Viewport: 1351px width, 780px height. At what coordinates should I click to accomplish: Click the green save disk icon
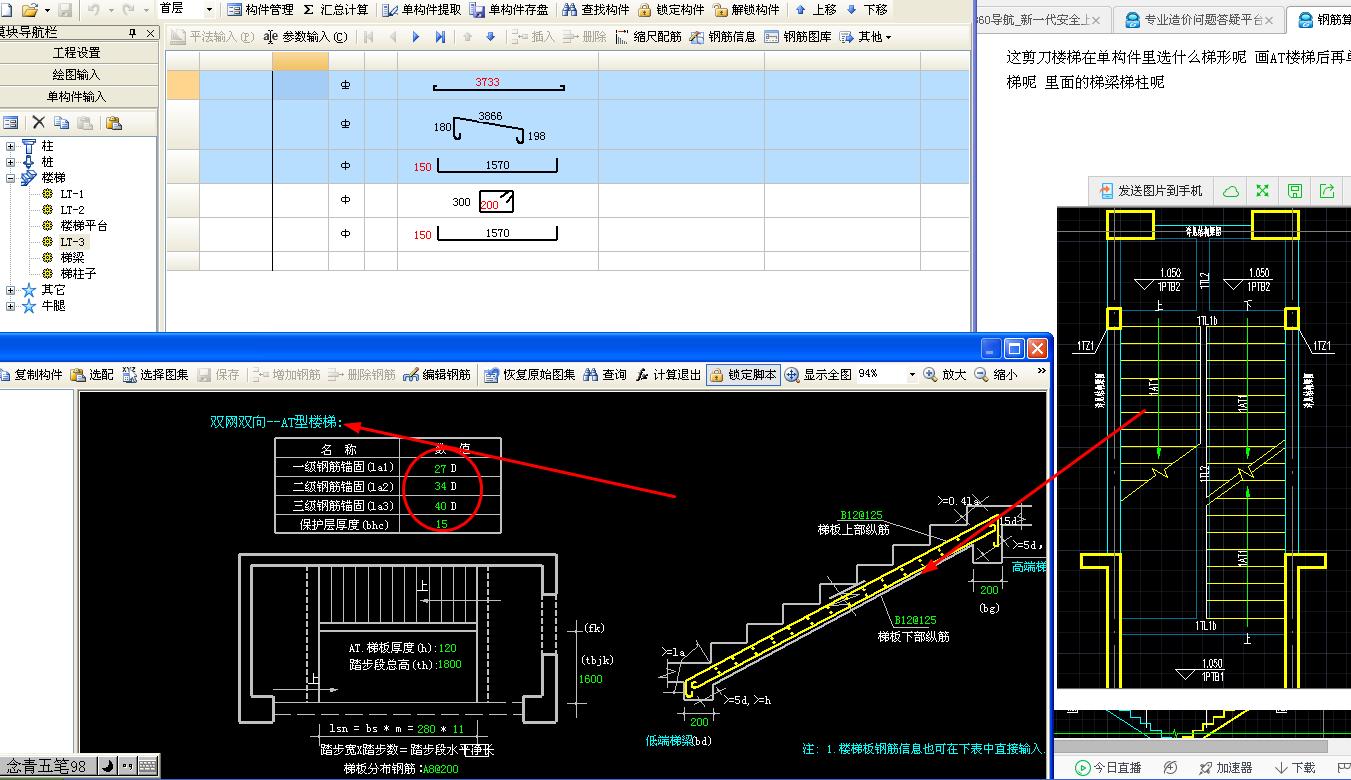pos(1295,191)
